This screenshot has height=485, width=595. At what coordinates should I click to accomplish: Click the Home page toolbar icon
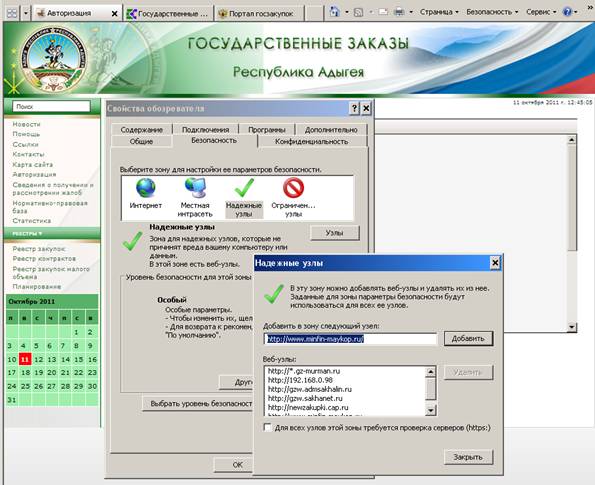(x=334, y=12)
